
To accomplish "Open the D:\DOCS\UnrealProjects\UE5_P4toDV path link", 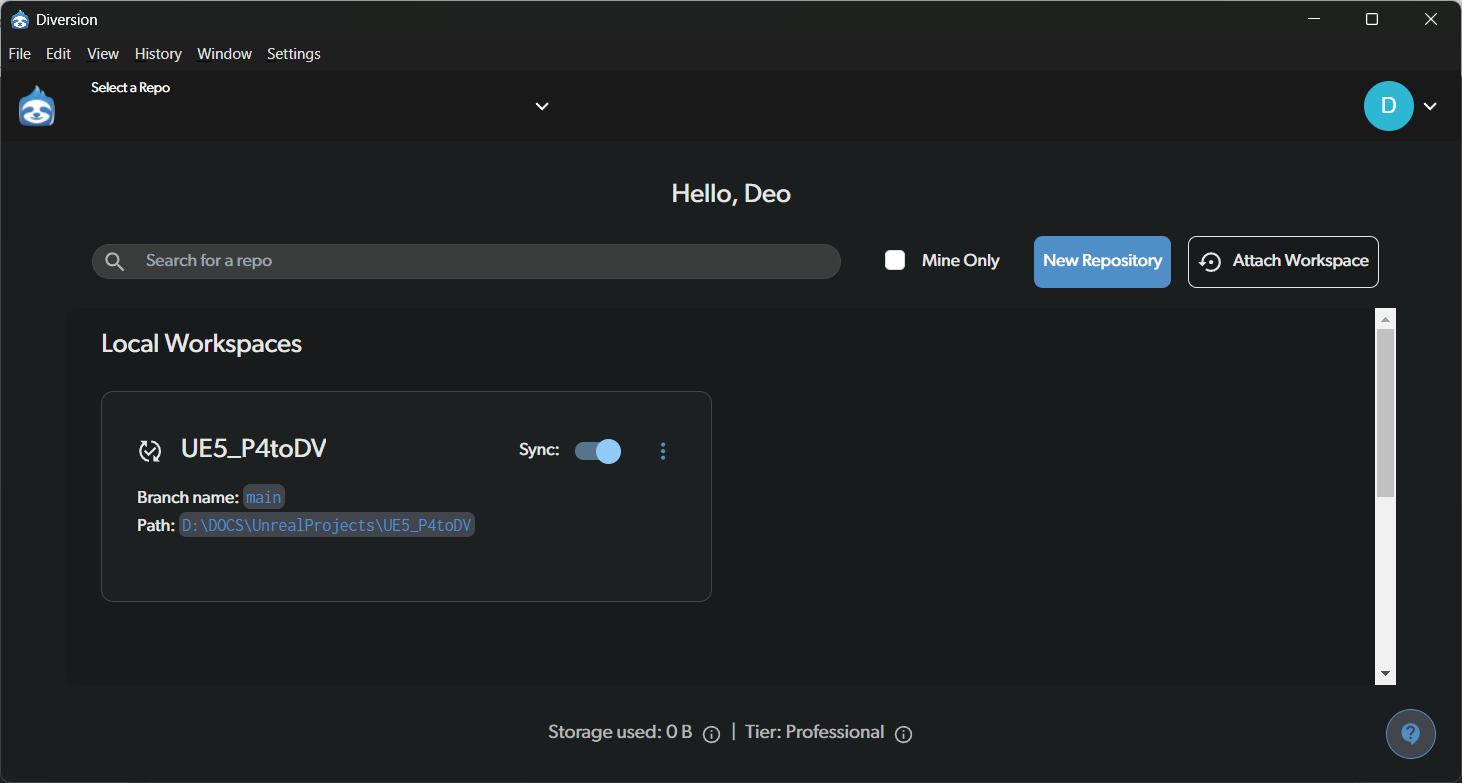I will [327, 525].
